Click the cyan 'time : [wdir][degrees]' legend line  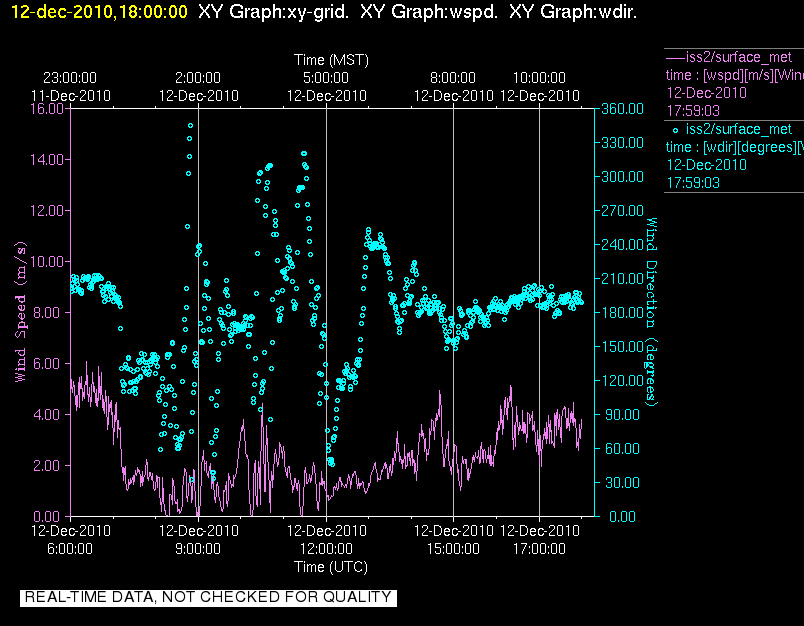(735, 147)
